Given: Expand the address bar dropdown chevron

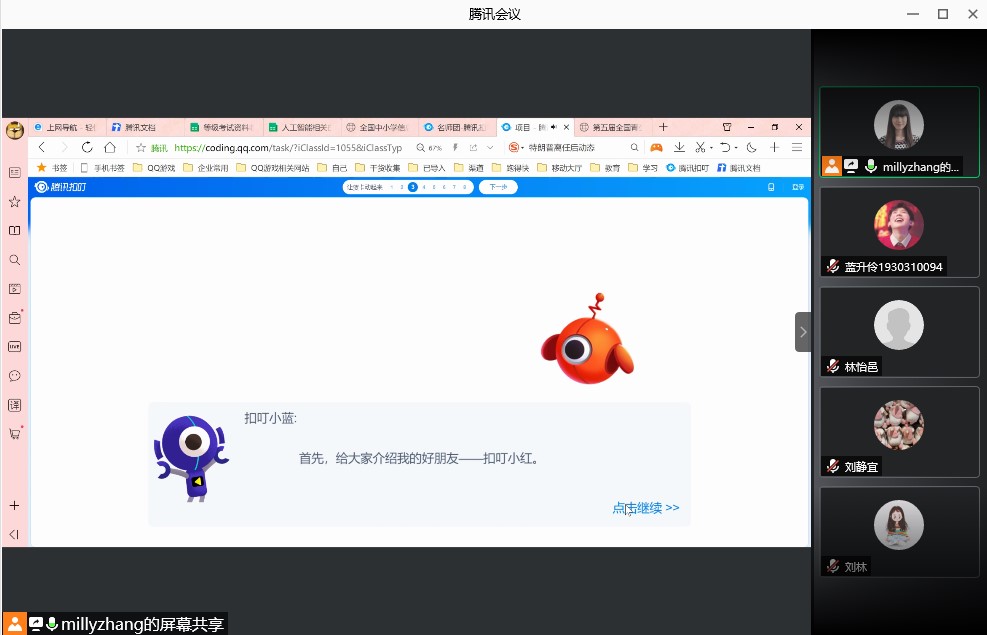Looking at the screenshot, I should click(490, 147).
